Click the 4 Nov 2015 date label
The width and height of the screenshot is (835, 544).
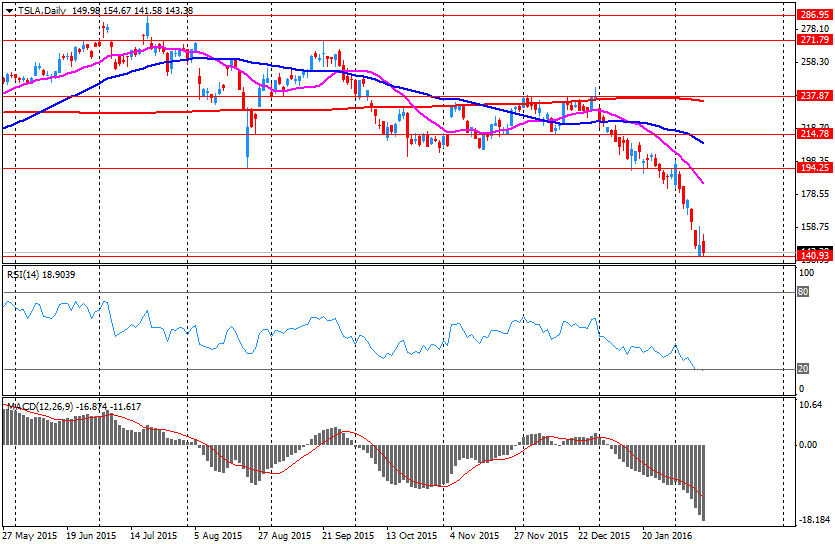[x=476, y=534]
